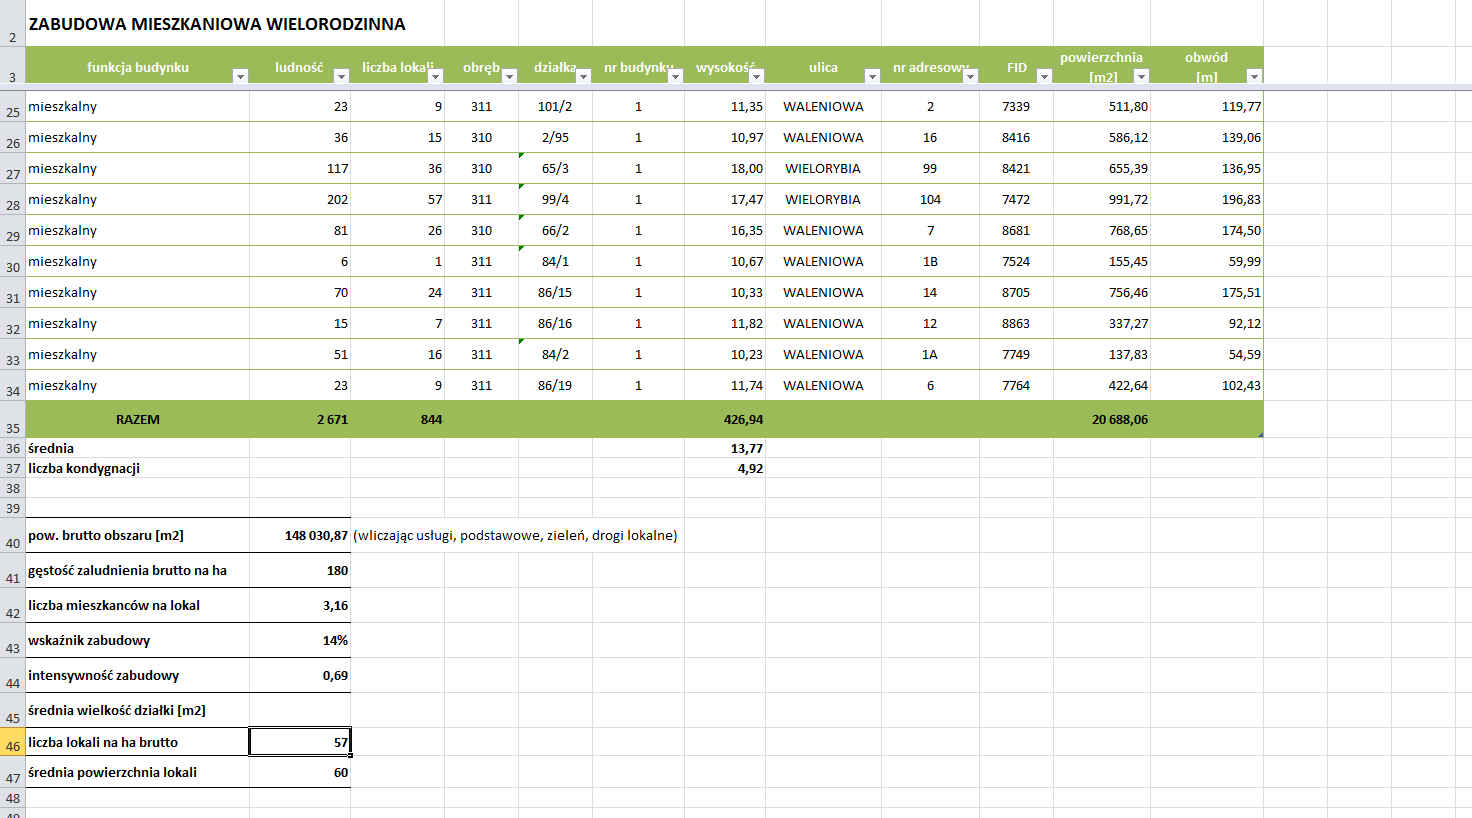Open the ulica column filter dropdown

[872, 76]
